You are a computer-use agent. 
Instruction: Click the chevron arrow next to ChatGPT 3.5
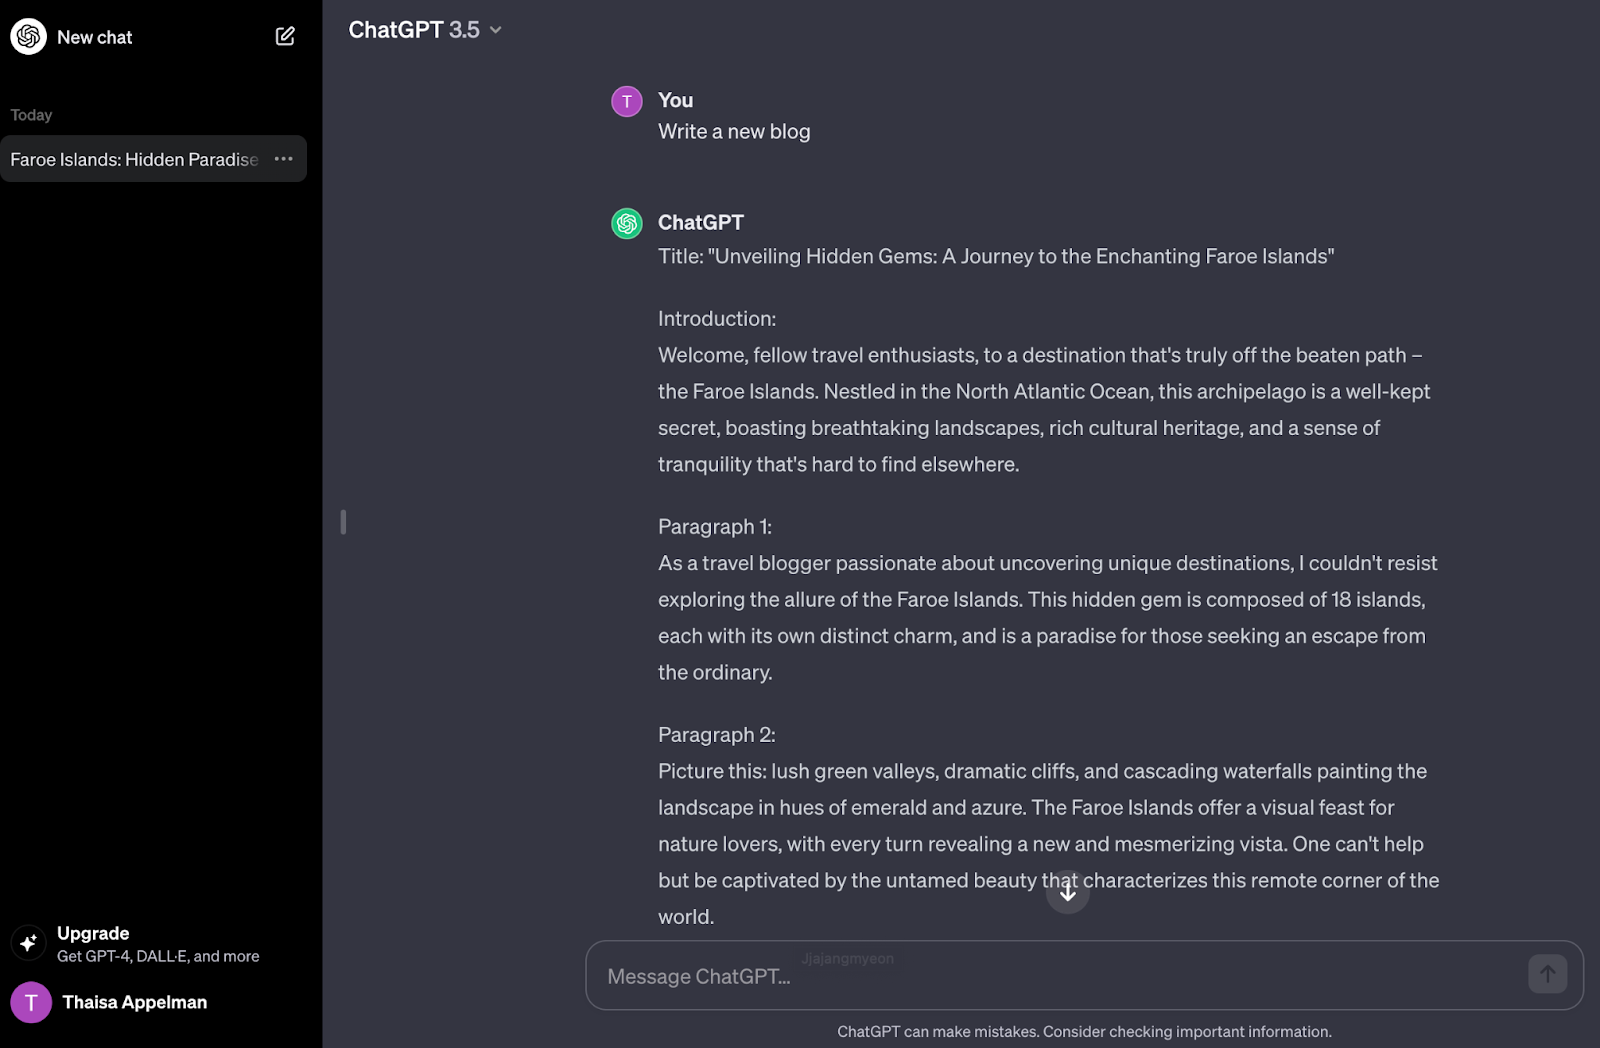tap(496, 30)
